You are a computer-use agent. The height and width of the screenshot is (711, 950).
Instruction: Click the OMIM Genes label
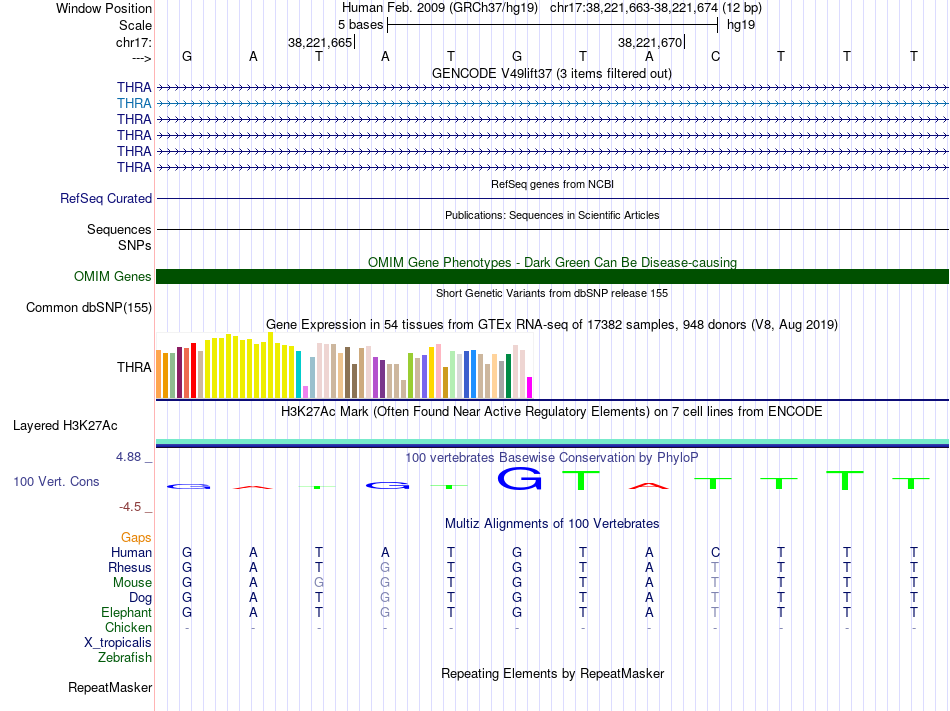(112, 276)
